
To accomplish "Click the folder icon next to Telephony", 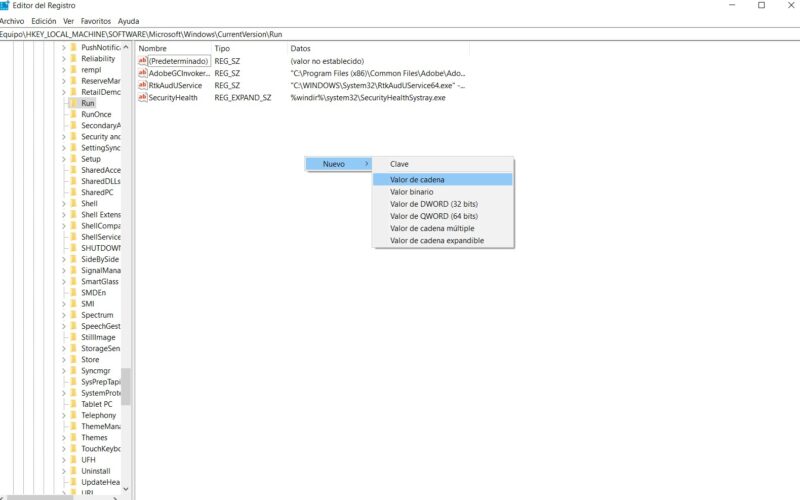I will pos(73,415).
